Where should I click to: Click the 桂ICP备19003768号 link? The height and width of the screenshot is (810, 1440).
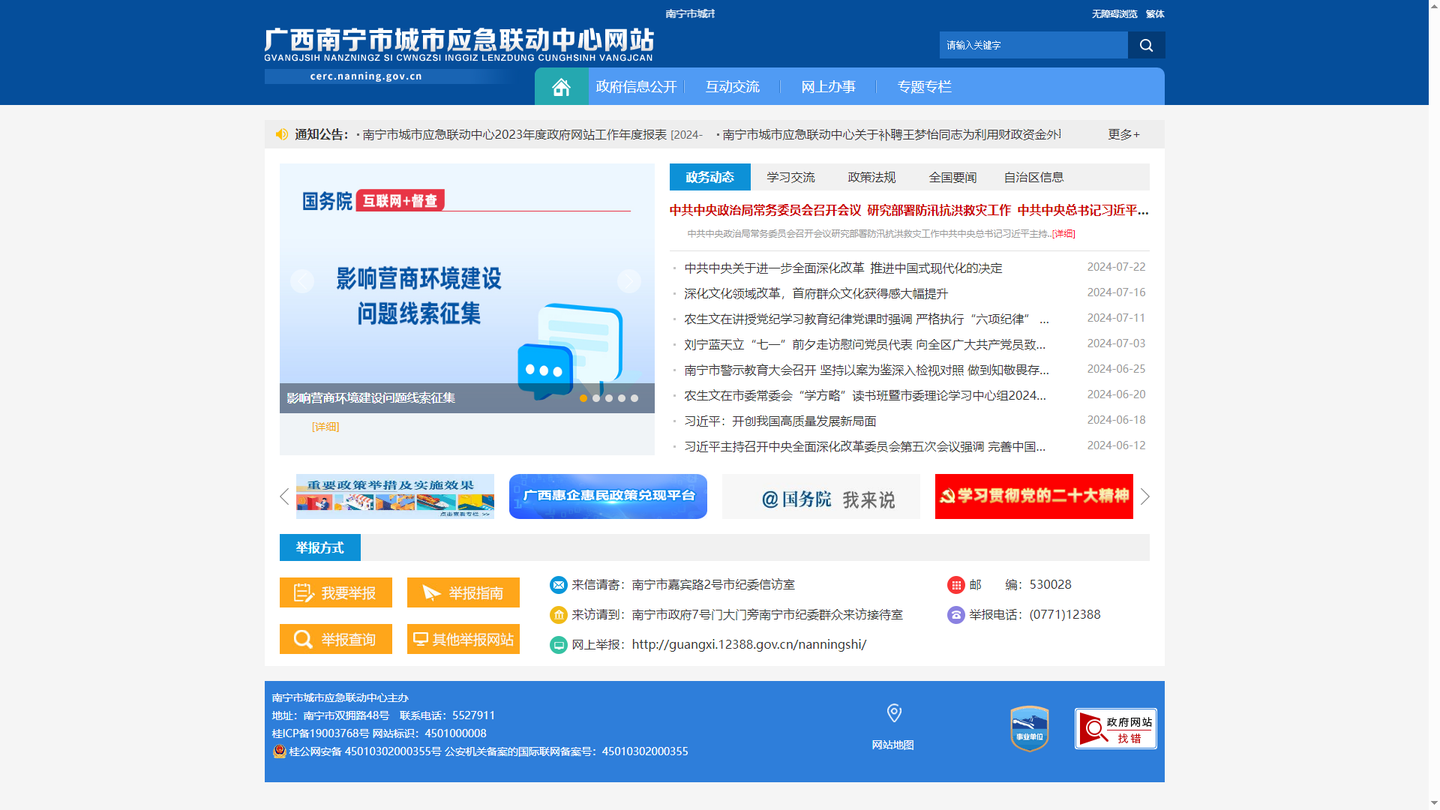(320, 733)
